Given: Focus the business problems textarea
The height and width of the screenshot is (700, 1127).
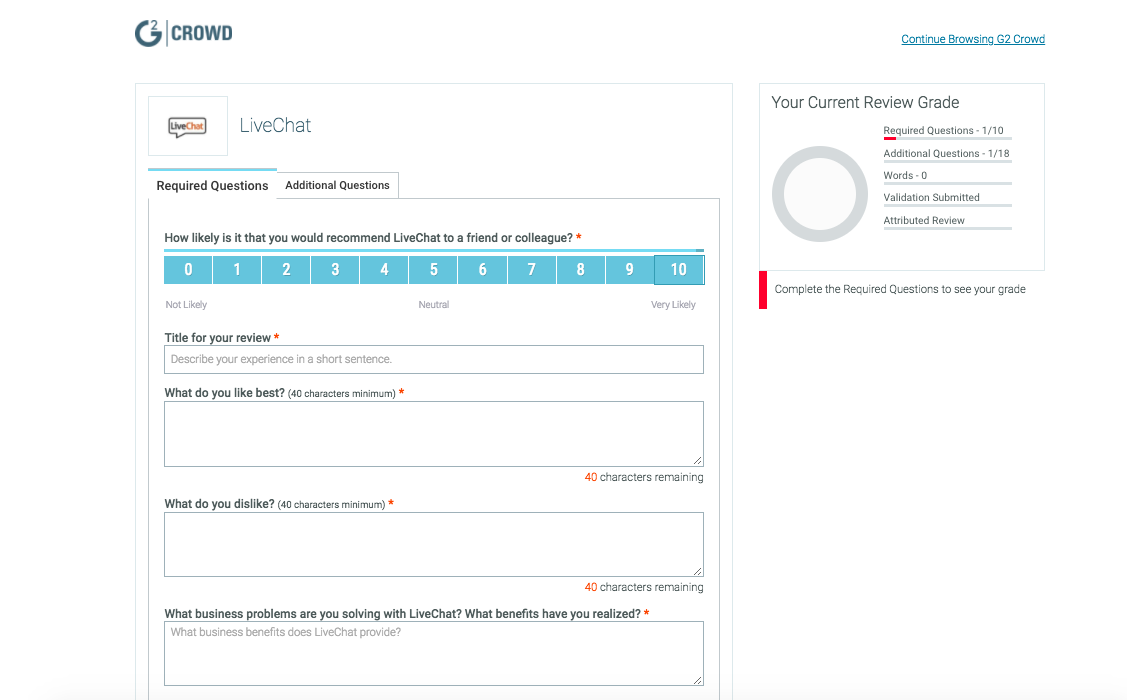Looking at the screenshot, I should point(433,653).
